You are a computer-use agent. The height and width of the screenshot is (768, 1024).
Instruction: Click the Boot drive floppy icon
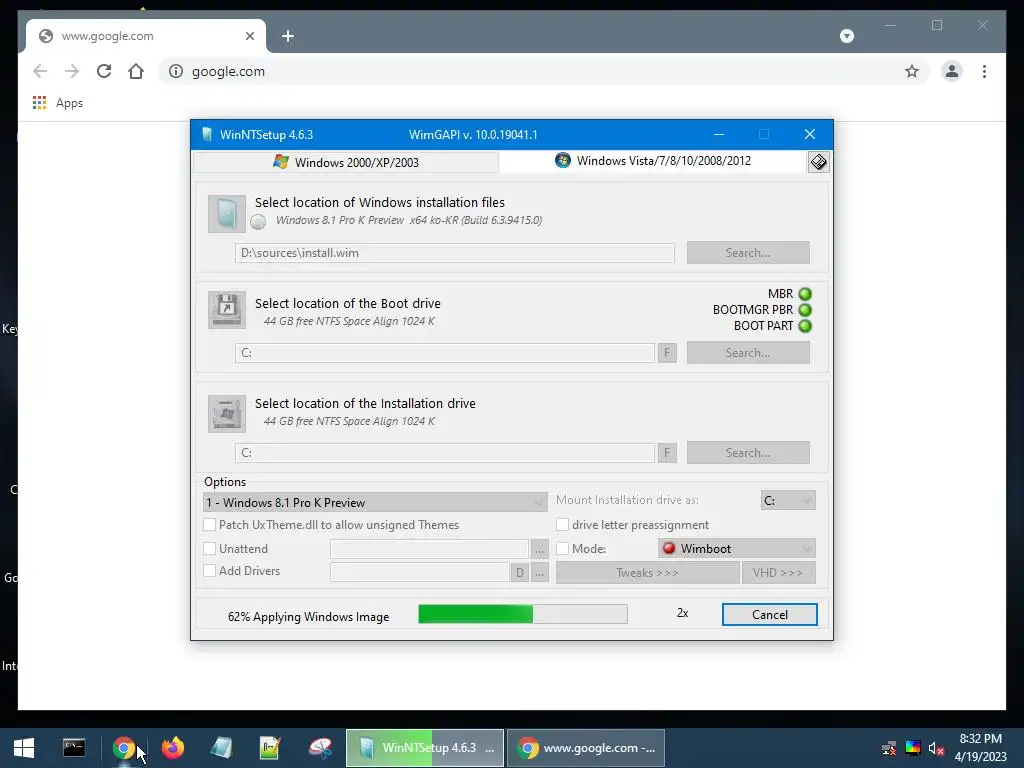tap(227, 310)
